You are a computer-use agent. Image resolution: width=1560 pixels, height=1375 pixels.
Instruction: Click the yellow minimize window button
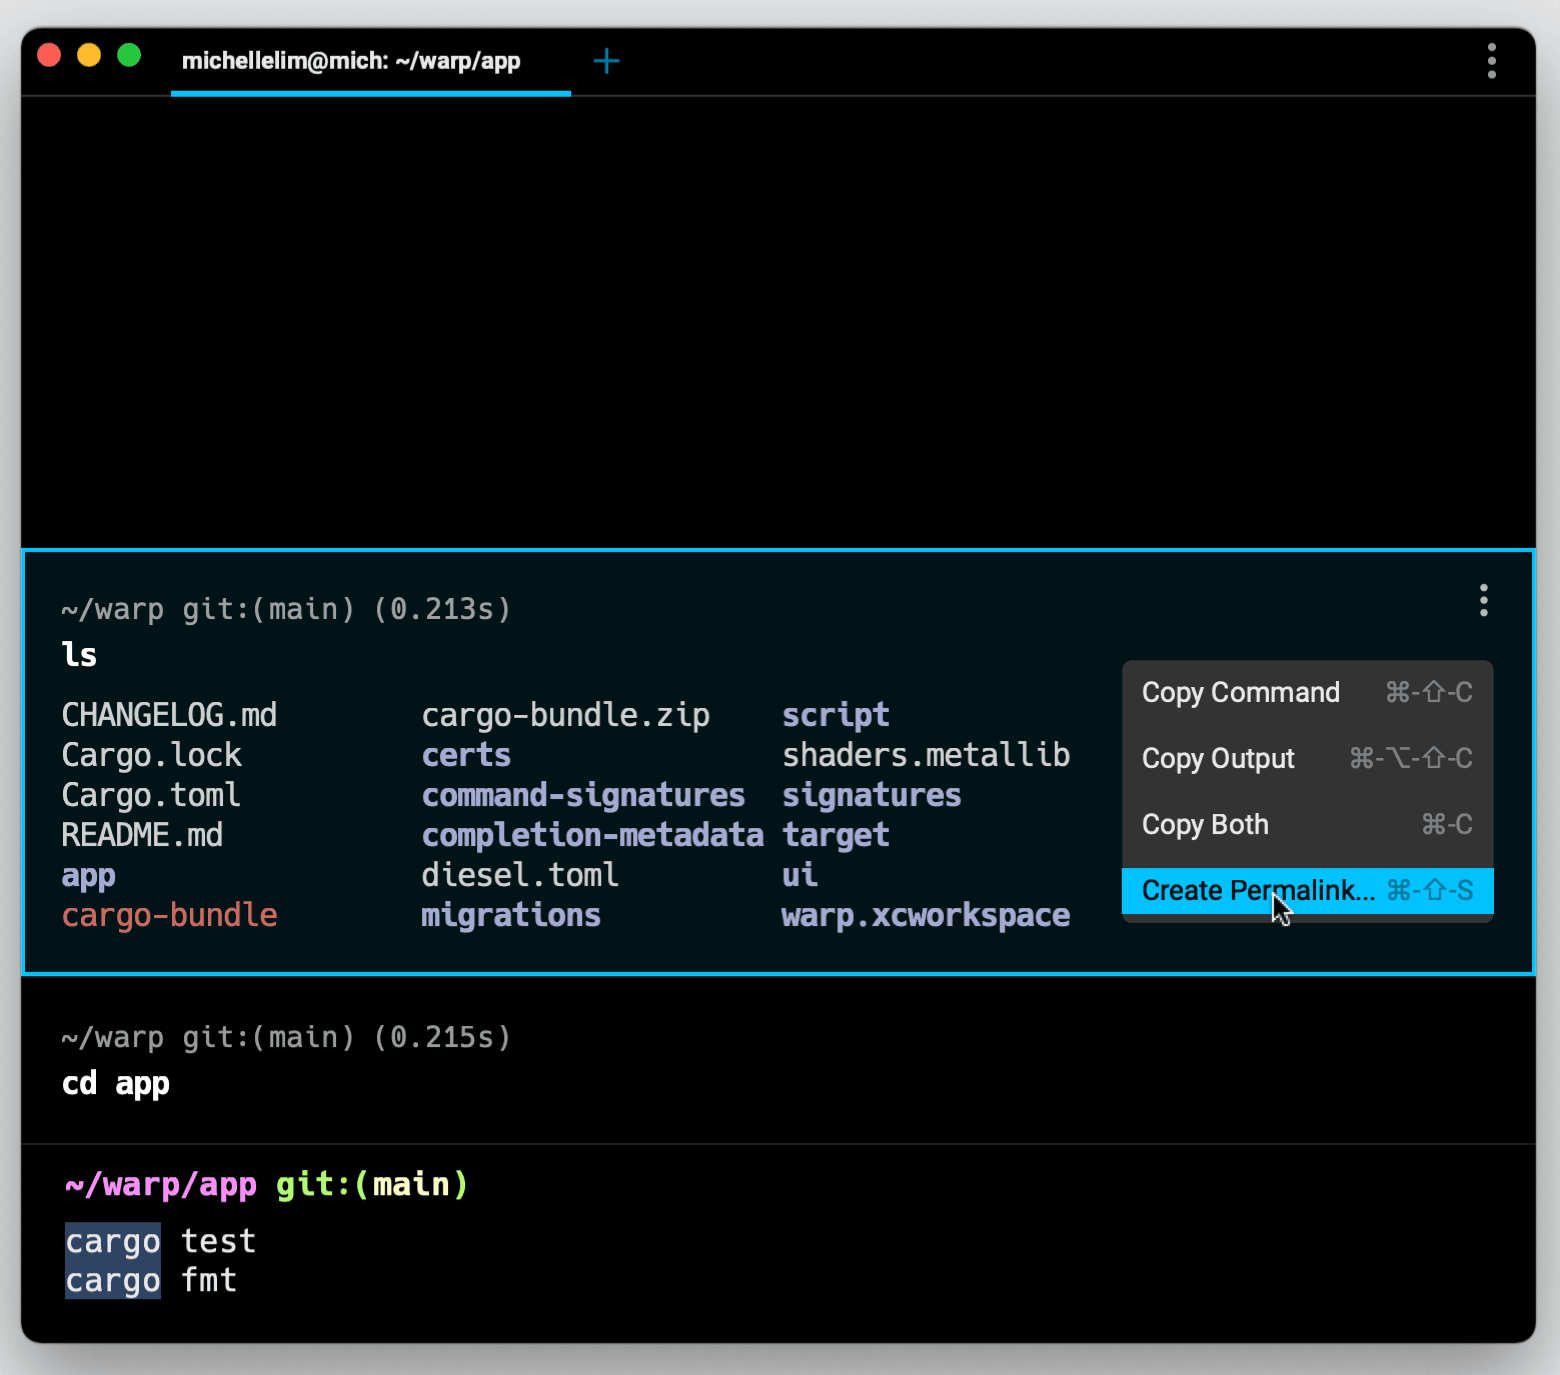tap(89, 55)
